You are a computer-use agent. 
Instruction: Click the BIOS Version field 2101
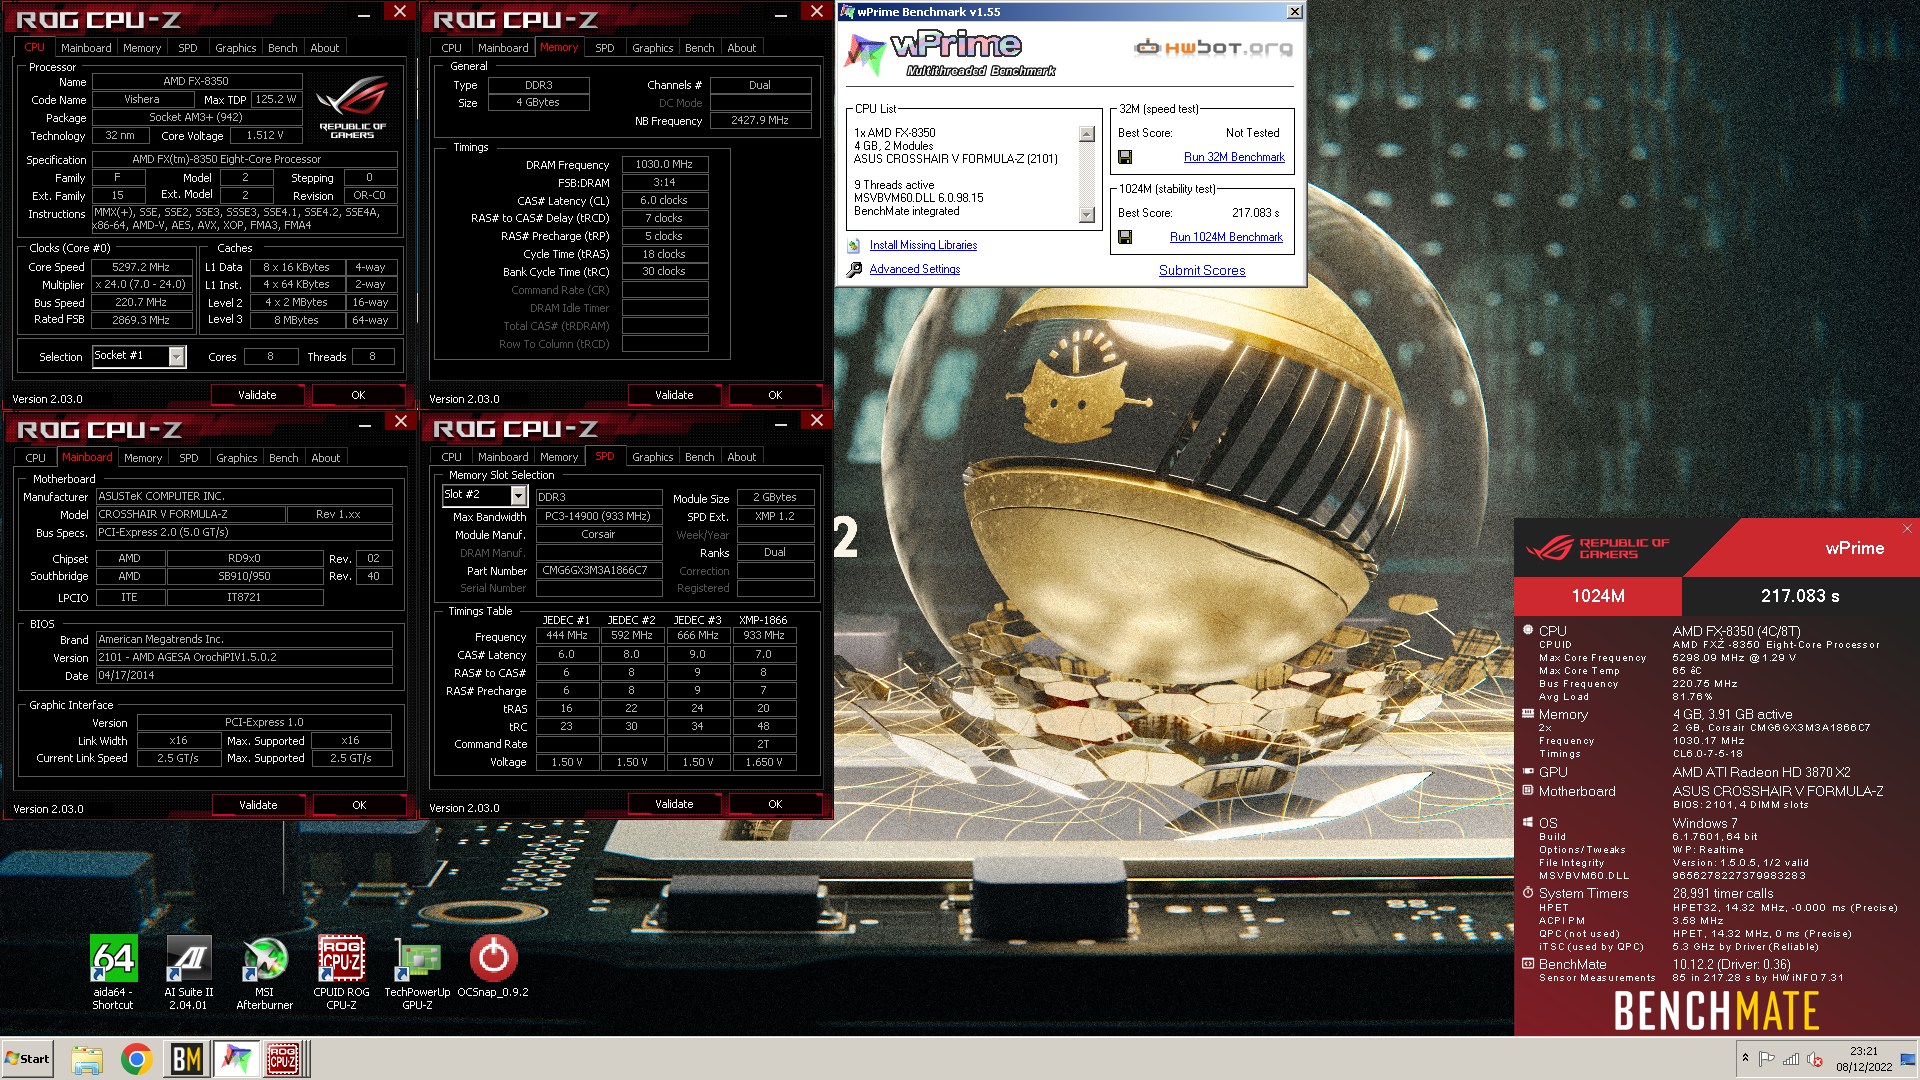click(x=244, y=657)
